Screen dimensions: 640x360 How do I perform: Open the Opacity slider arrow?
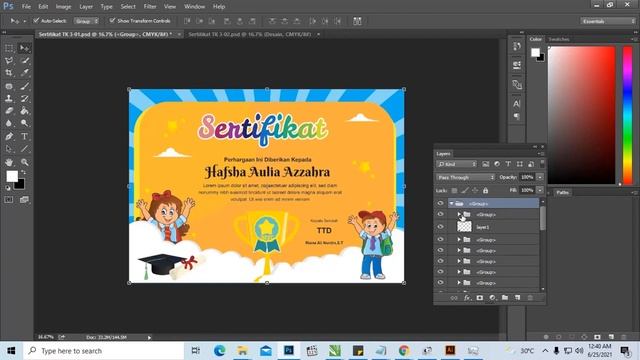tap(540, 177)
